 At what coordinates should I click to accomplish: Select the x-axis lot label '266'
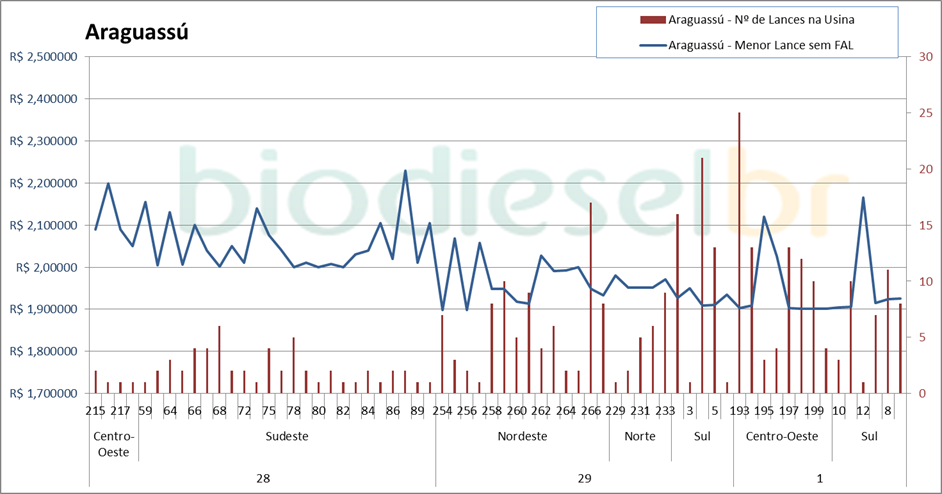(x=590, y=411)
